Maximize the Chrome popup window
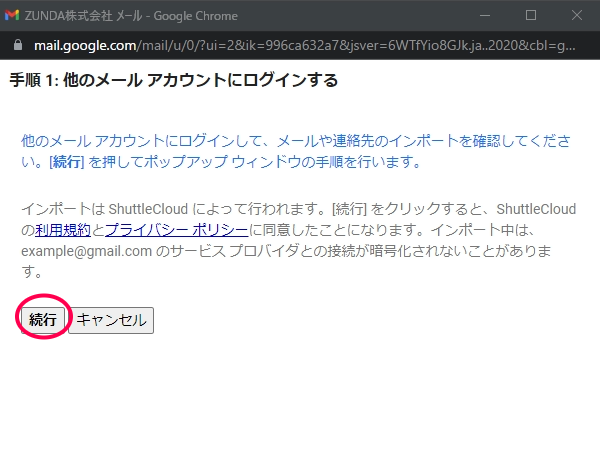Image resolution: width=600 pixels, height=464 pixels. click(x=531, y=15)
